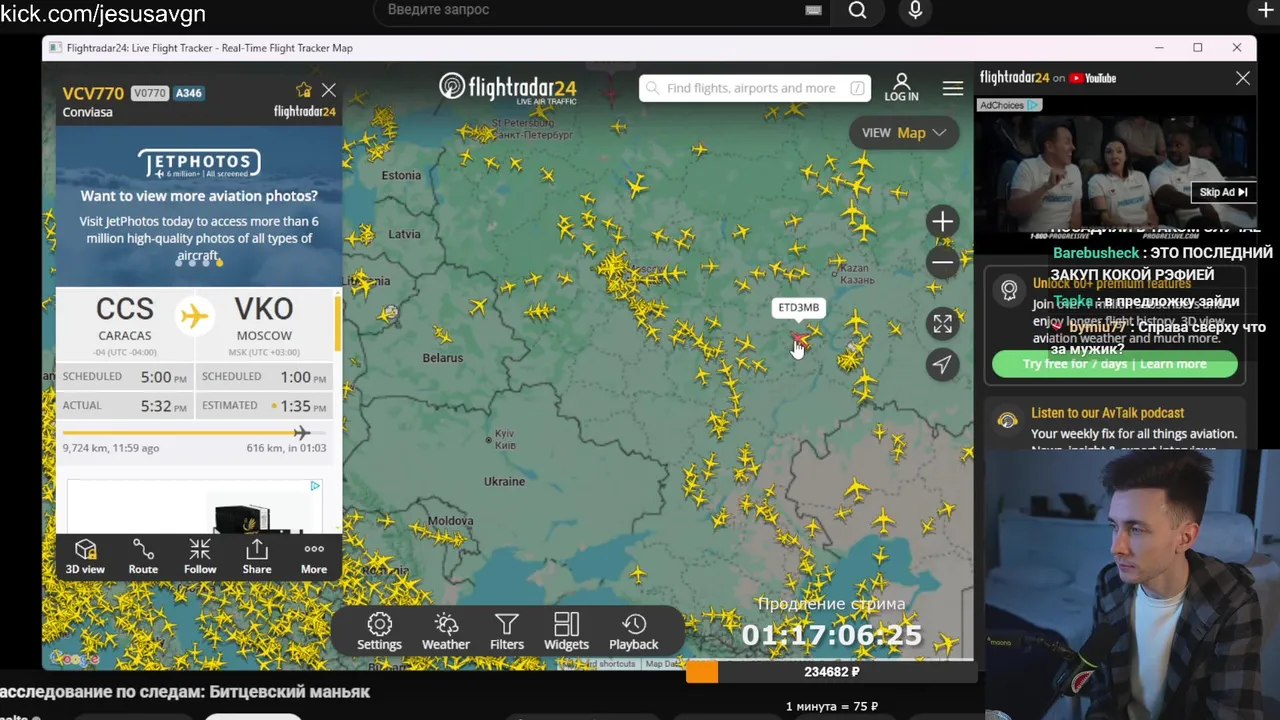Open browser virtual keyboard icon
This screenshot has width=1280, height=720.
coord(813,10)
